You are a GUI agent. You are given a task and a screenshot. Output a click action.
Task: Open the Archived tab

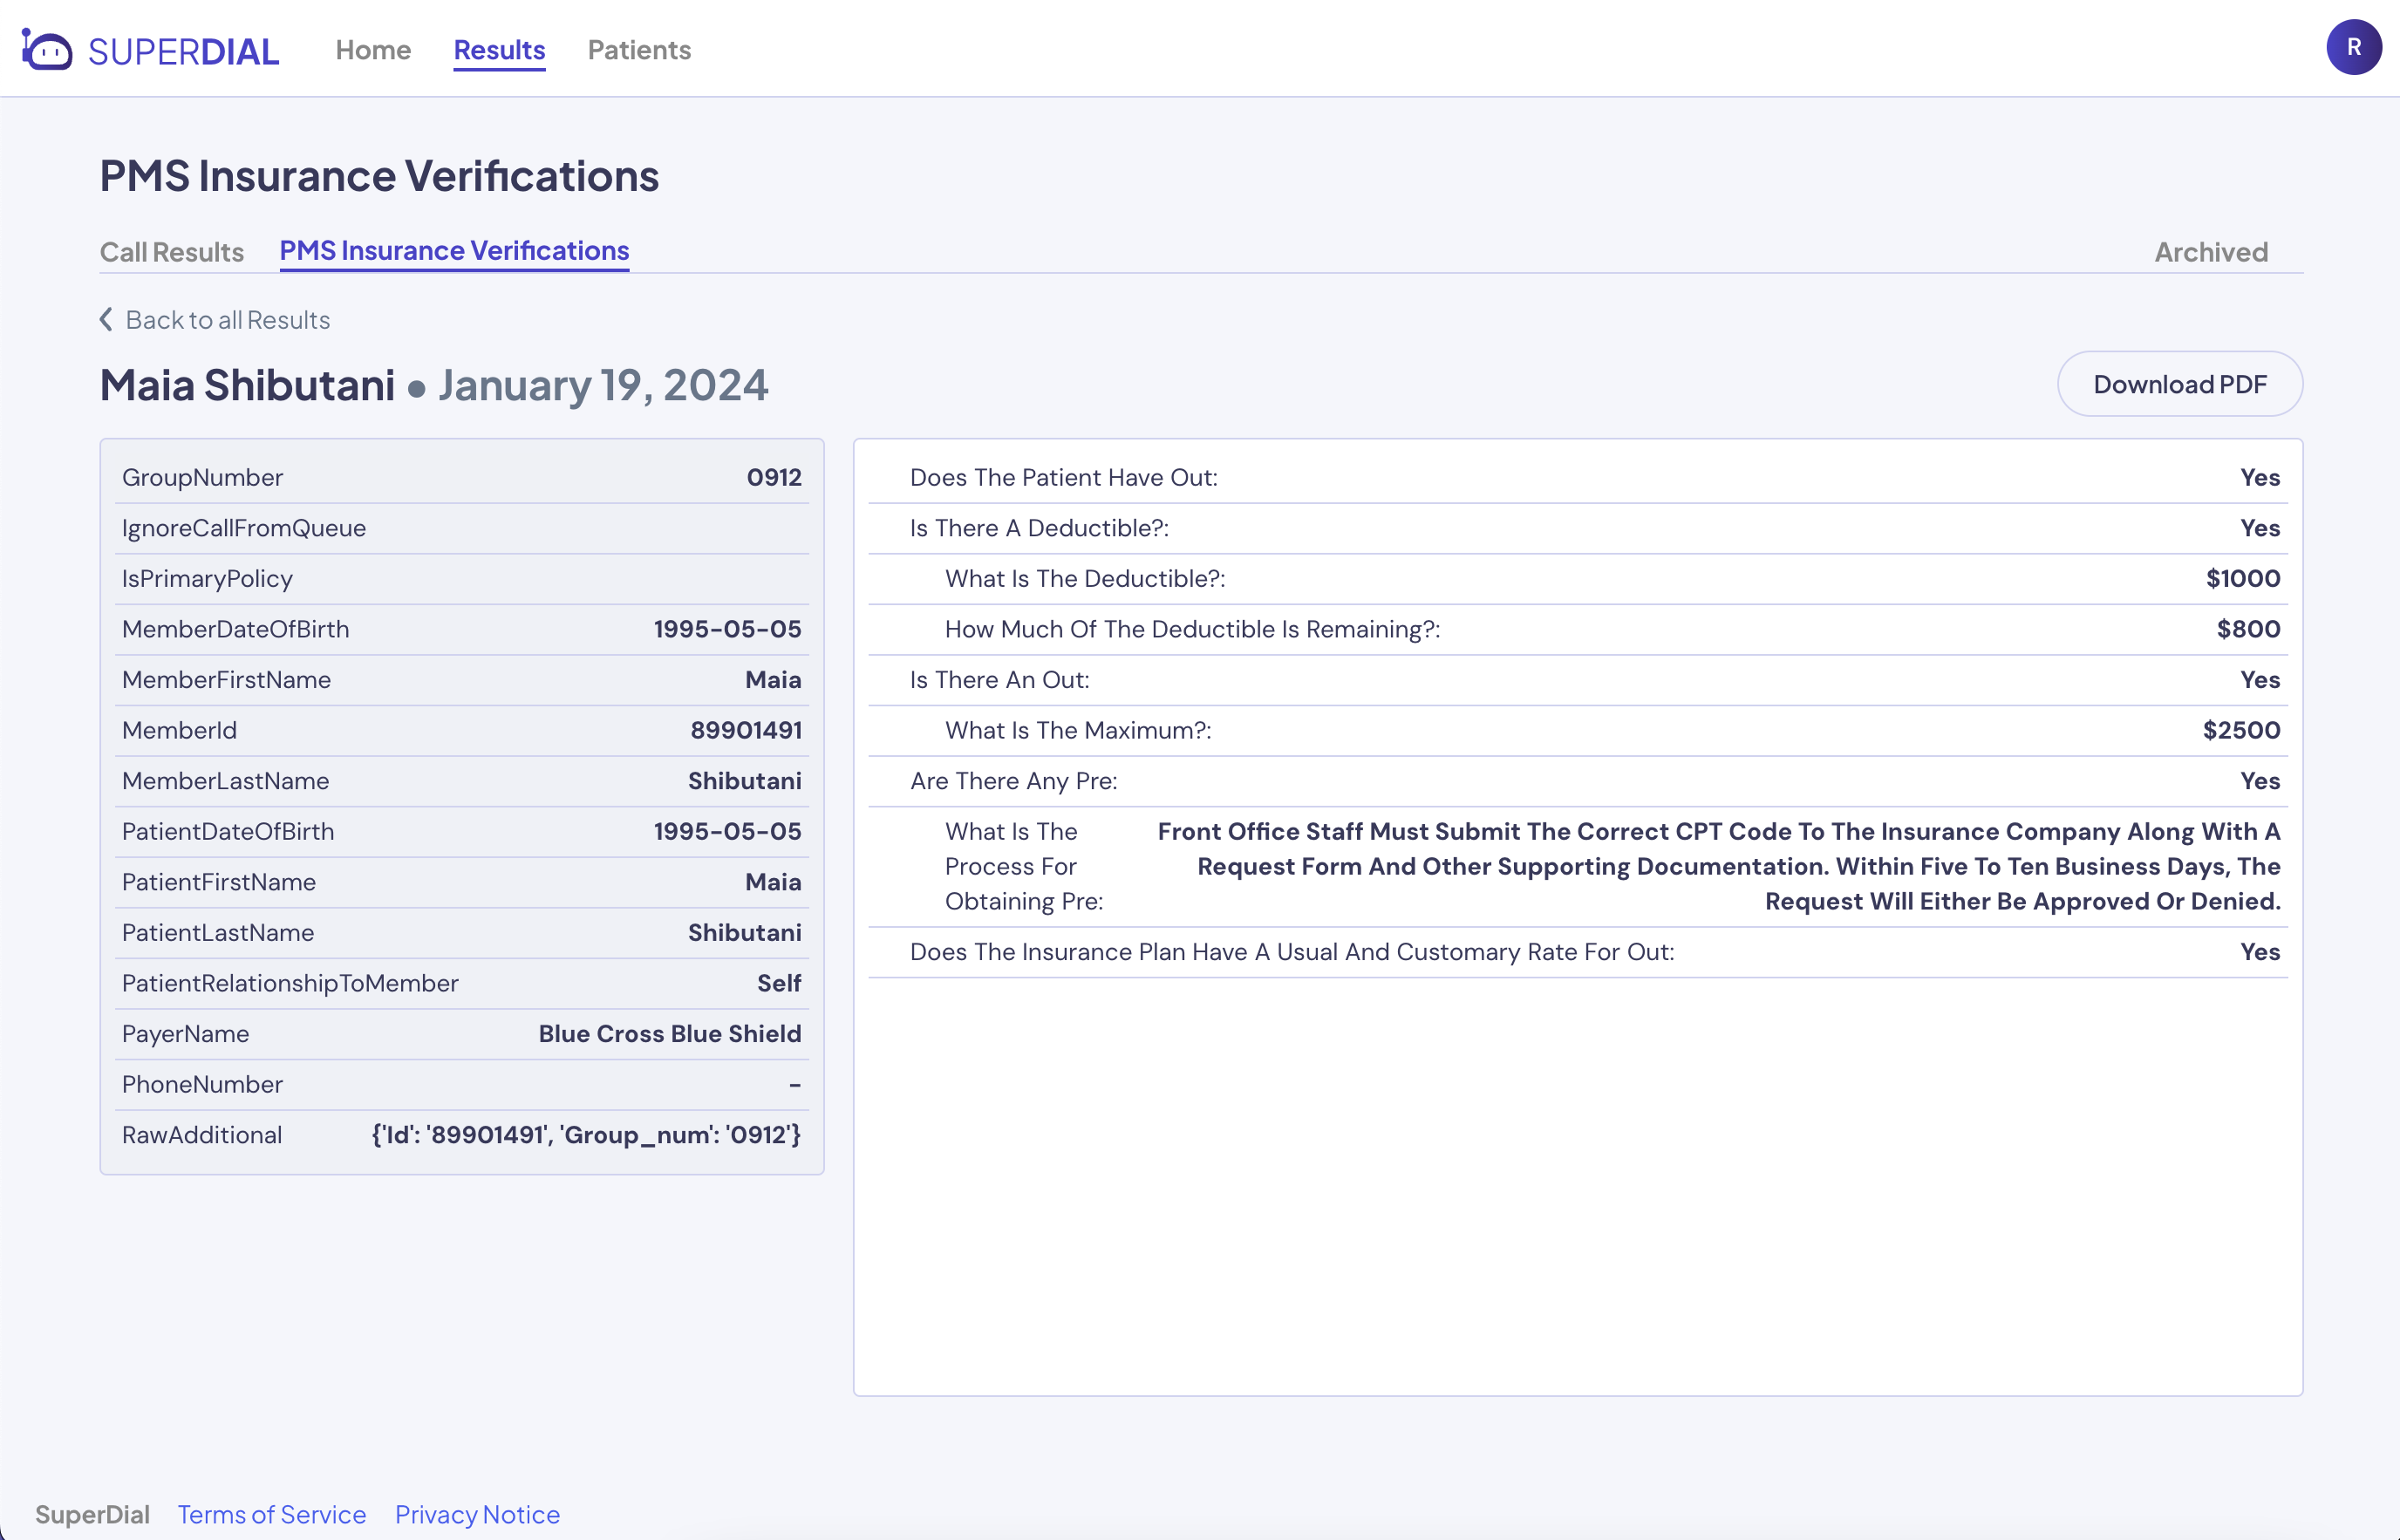2210,252
